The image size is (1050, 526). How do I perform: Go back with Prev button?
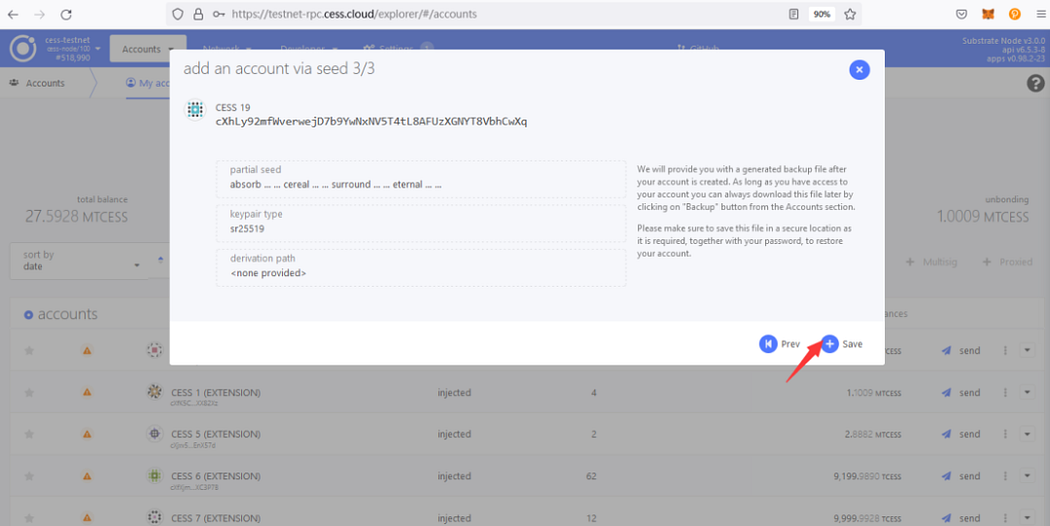(x=779, y=344)
